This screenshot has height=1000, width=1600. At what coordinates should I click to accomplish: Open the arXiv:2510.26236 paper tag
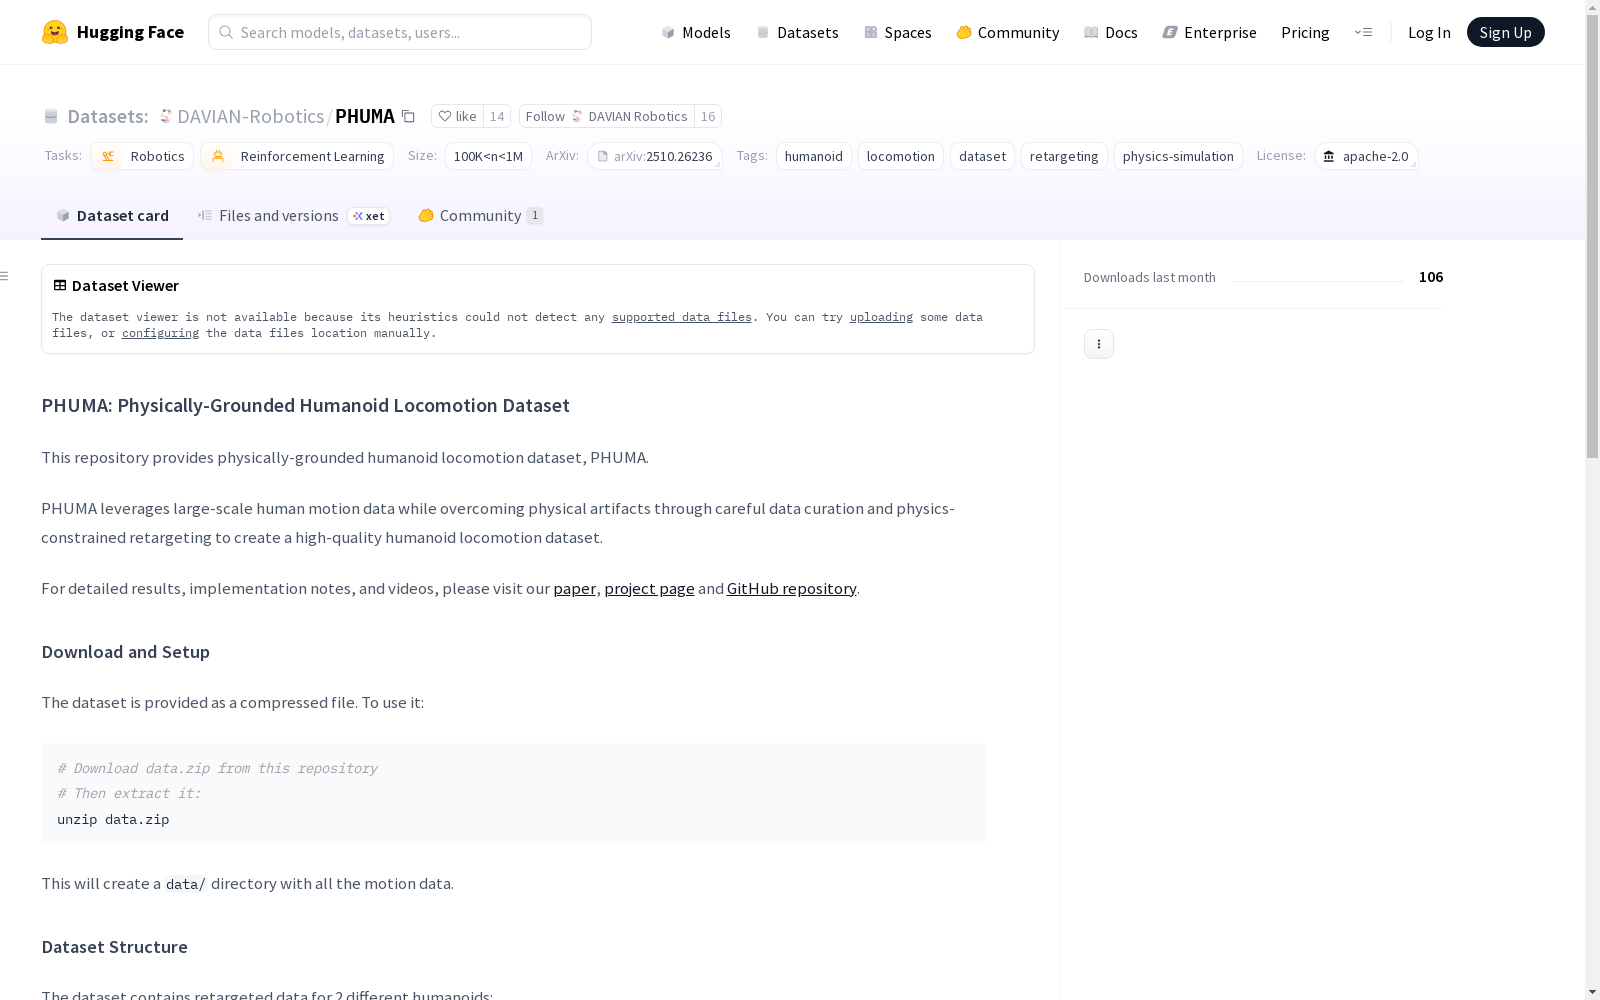point(655,156)
